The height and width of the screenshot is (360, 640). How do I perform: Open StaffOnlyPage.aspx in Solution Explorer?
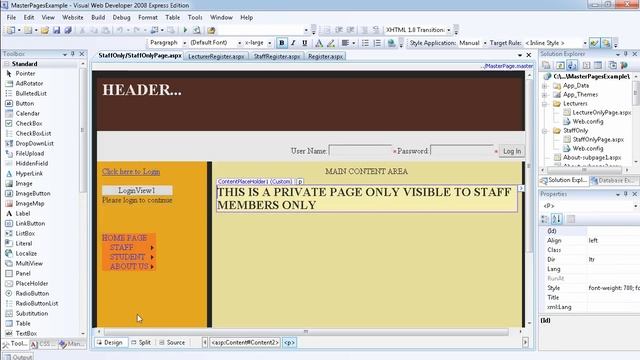598,140
